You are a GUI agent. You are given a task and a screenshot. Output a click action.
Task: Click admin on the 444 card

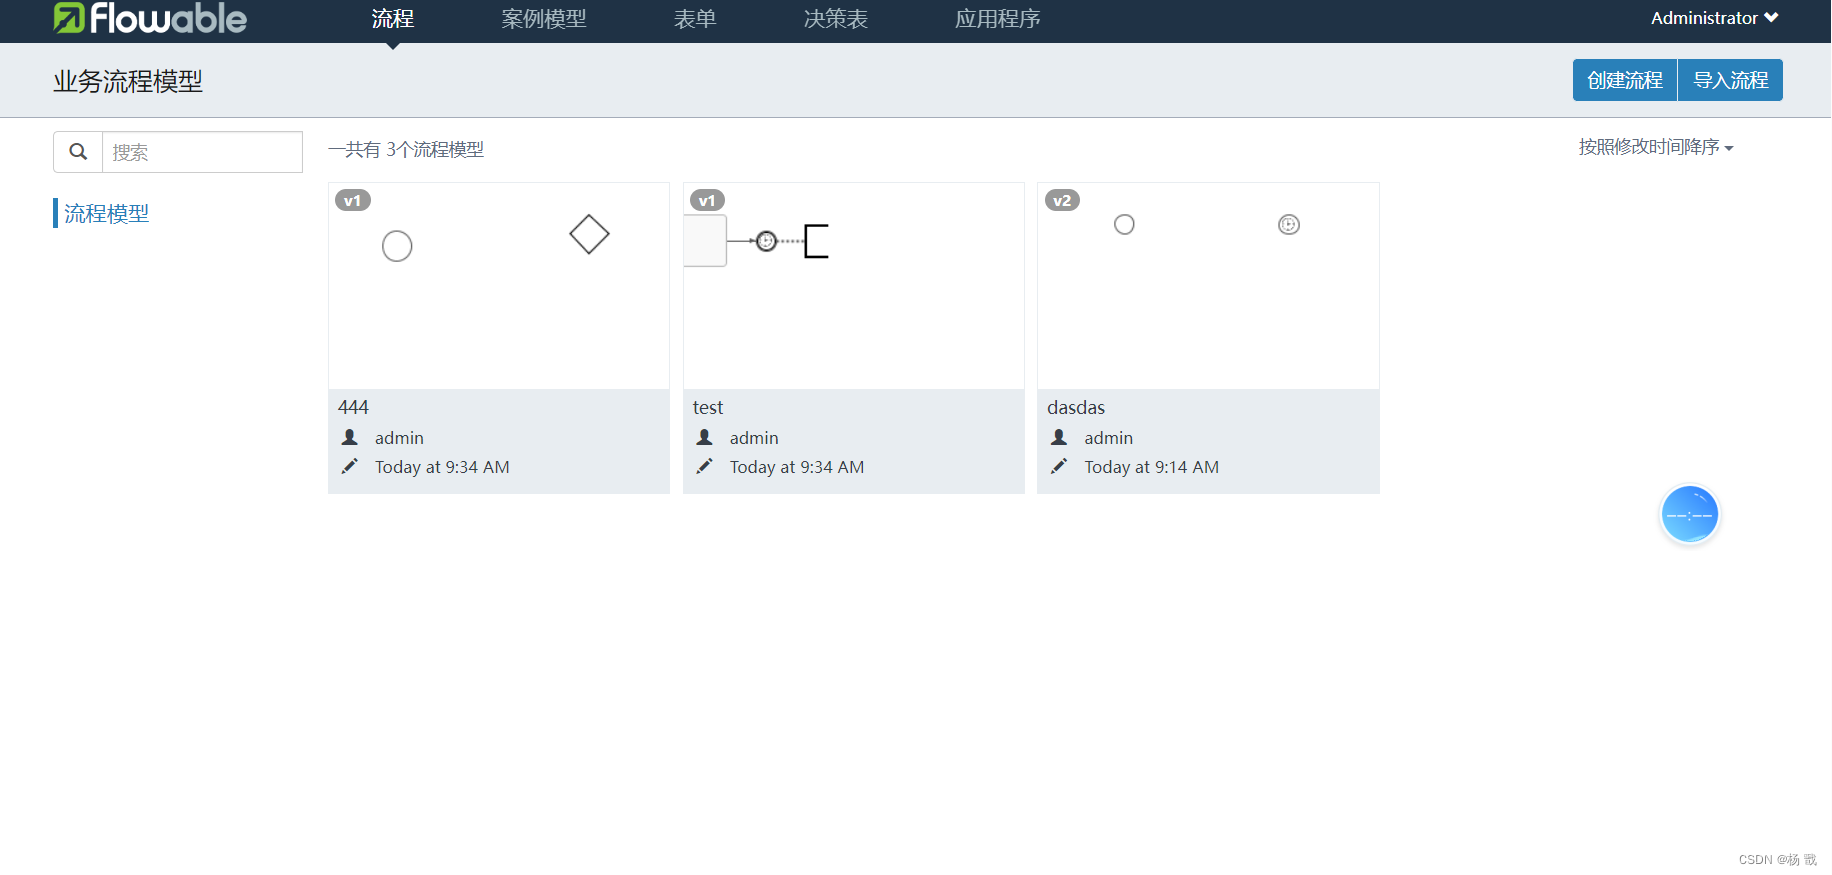coord(399,438)
